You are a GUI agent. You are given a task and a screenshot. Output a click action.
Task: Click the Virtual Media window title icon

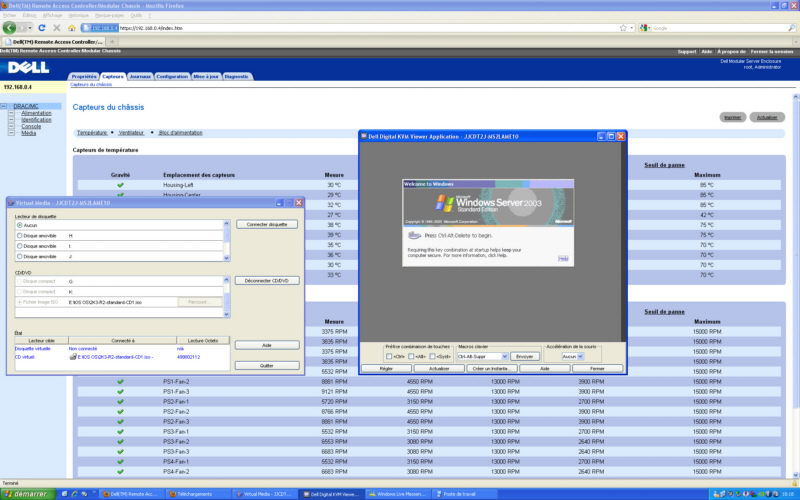[x=11, y=203]
